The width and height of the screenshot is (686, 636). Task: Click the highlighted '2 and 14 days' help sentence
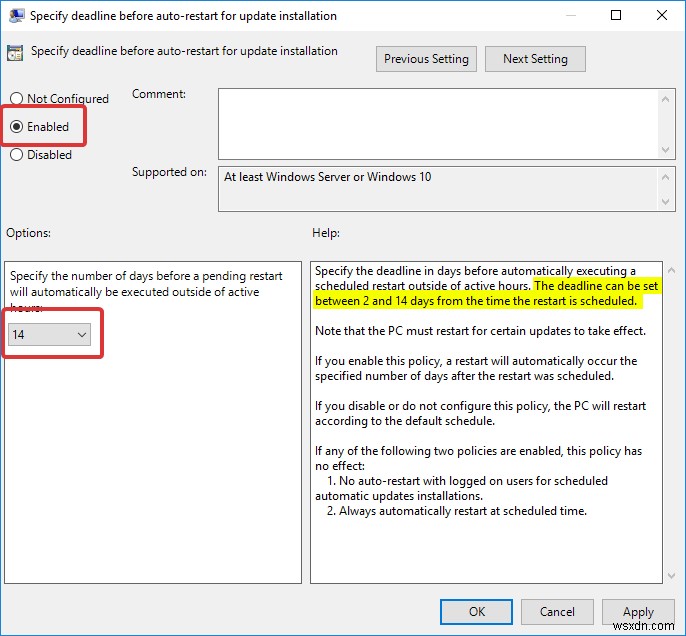click(486, 293)
